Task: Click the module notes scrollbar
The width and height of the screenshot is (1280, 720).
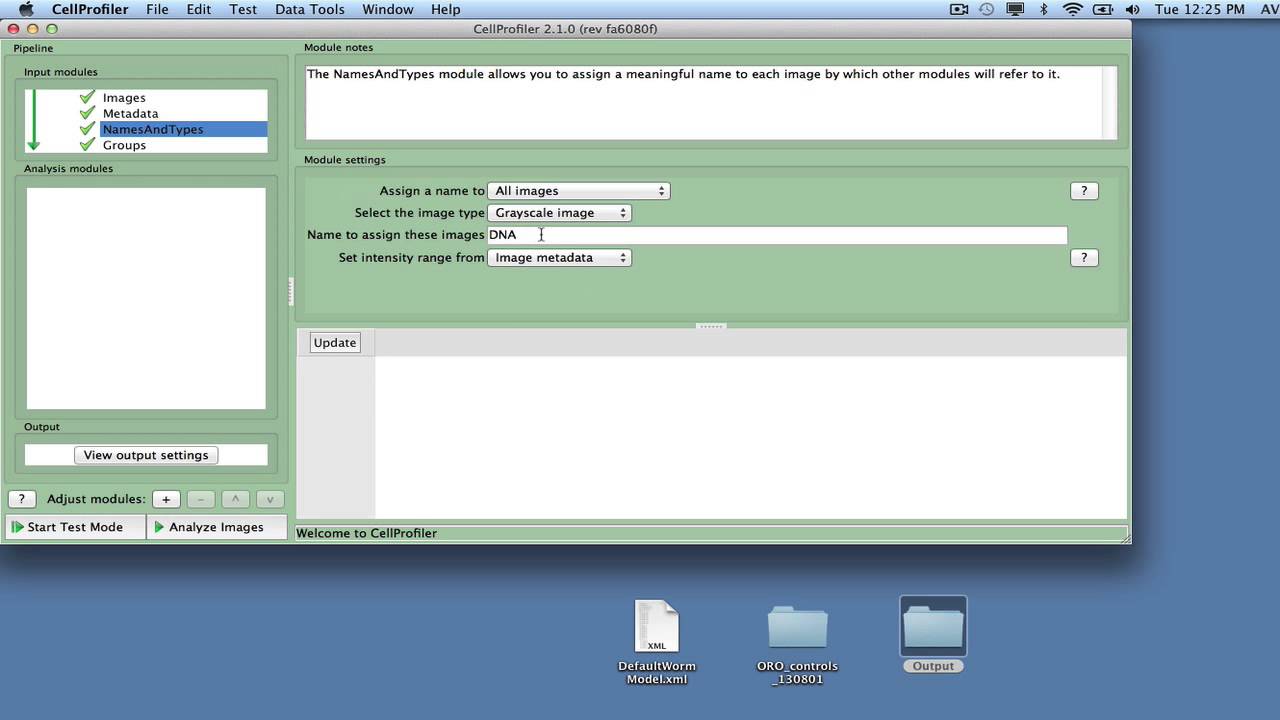Action: [x=1109, y=102]
